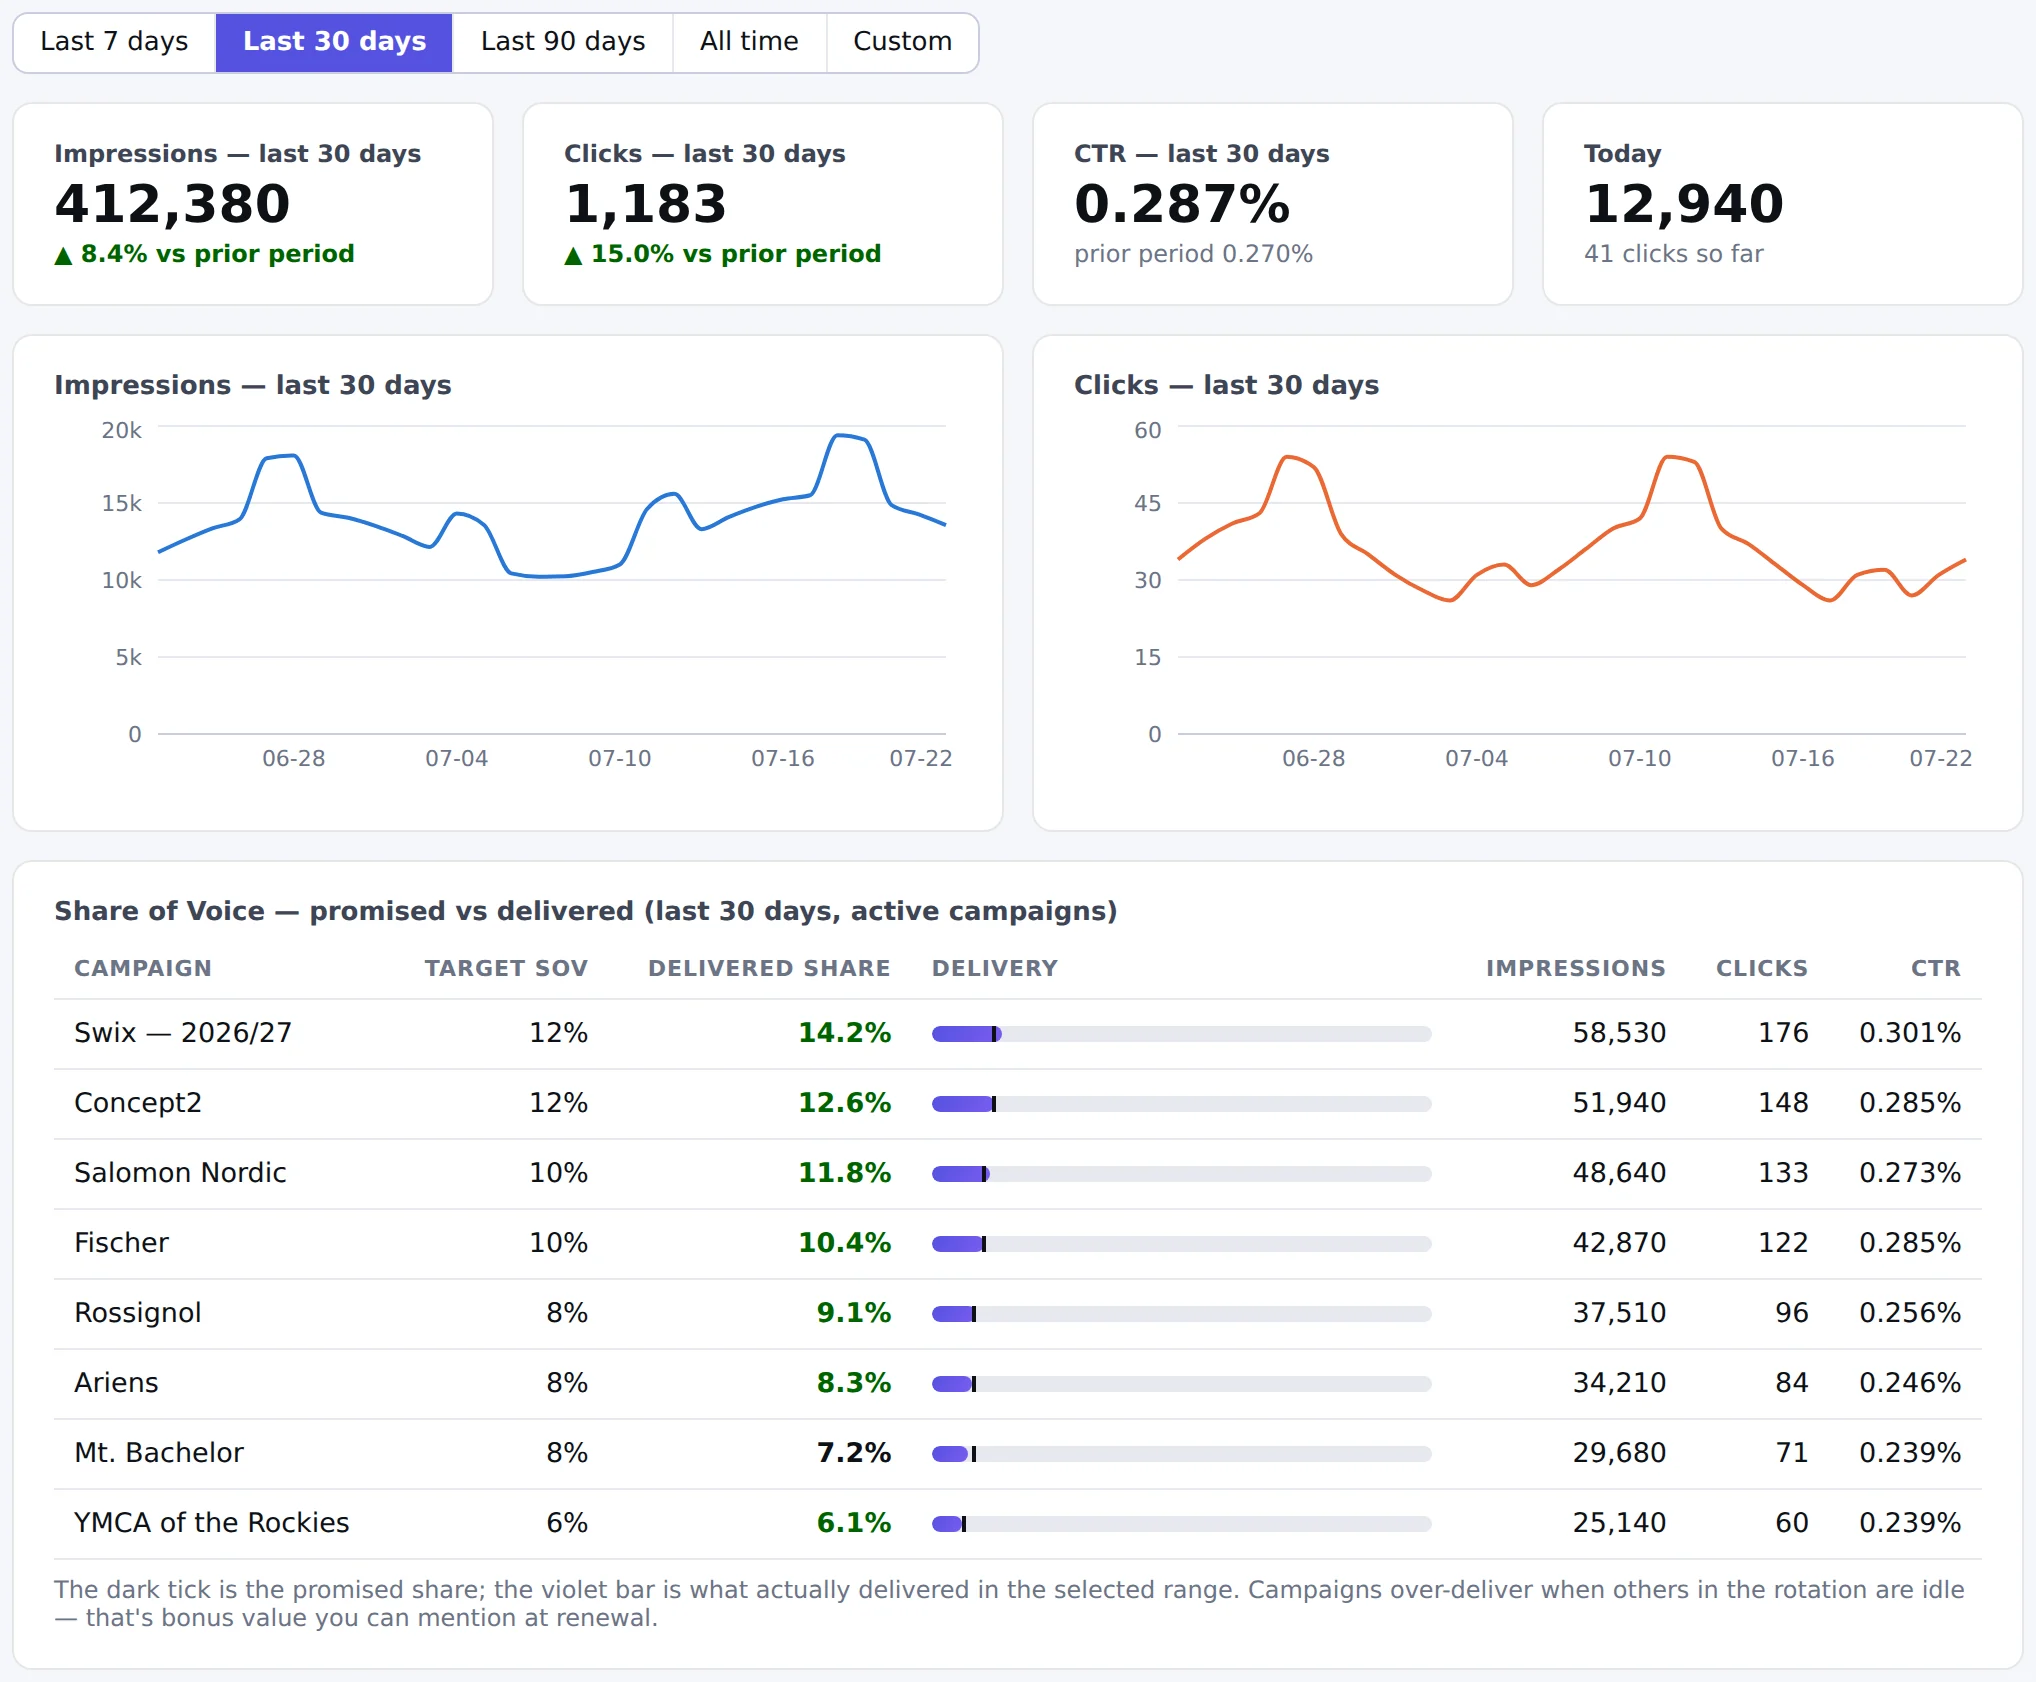Click the 07-16 label on Clicks chart
This screenshot has width=2036, height=1682.
click(x=1803, y=758)
